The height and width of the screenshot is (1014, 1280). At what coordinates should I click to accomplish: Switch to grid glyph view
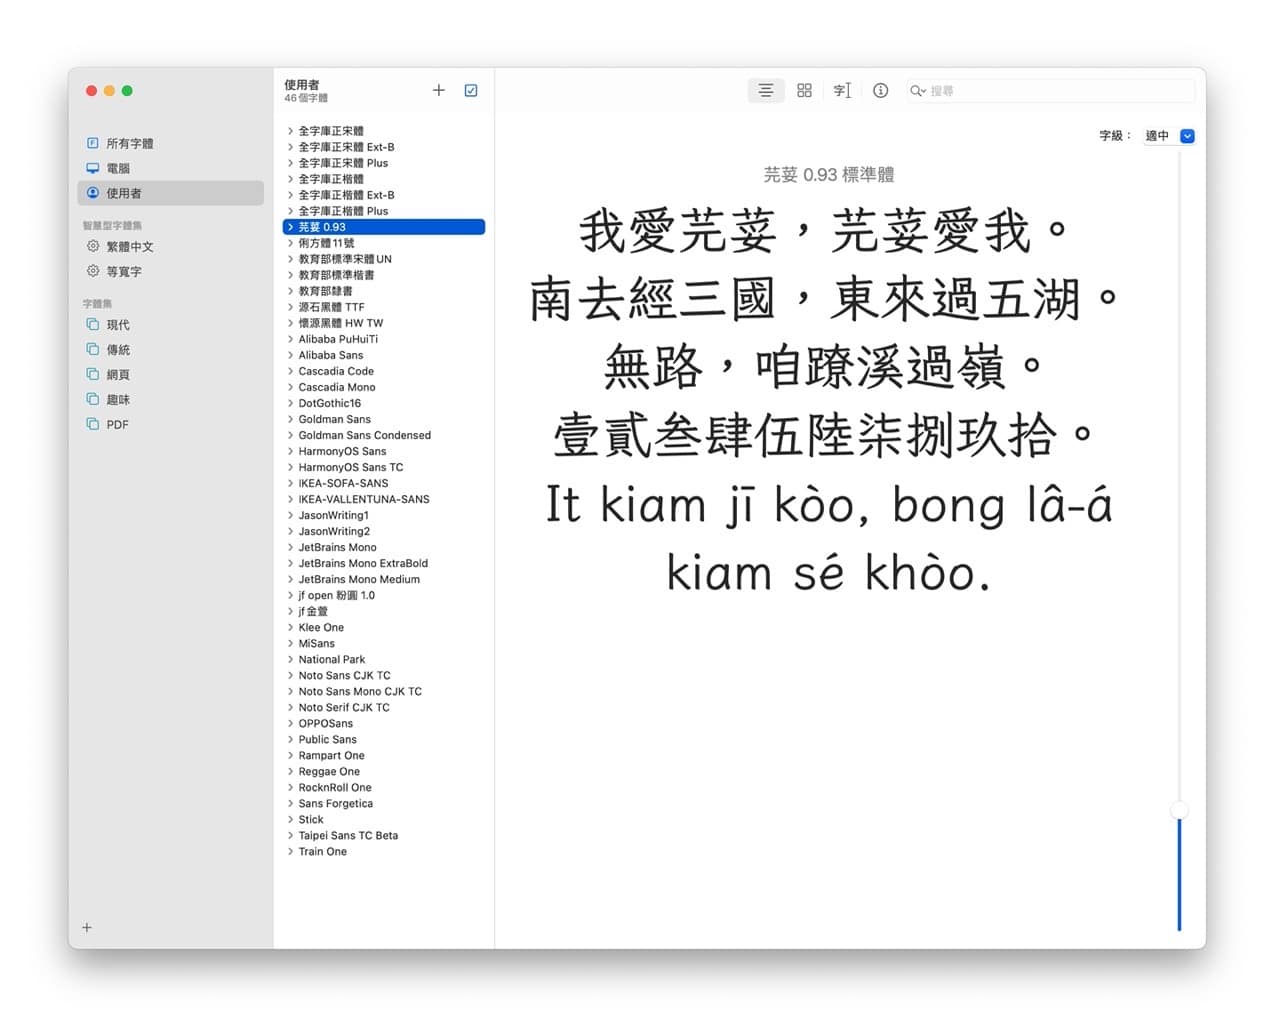804,91
